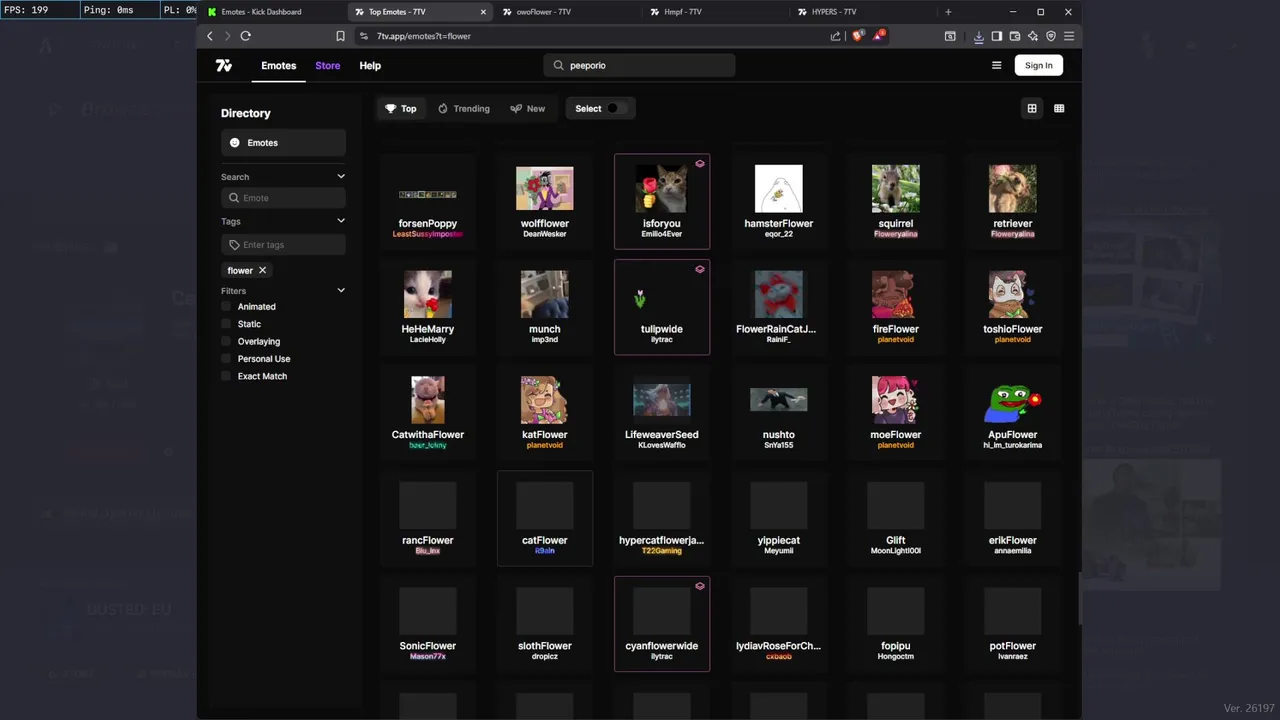The height and width of the screenshot is (720, 1280).
Task: Click the search magnifier icon in header
Action: 559,65
